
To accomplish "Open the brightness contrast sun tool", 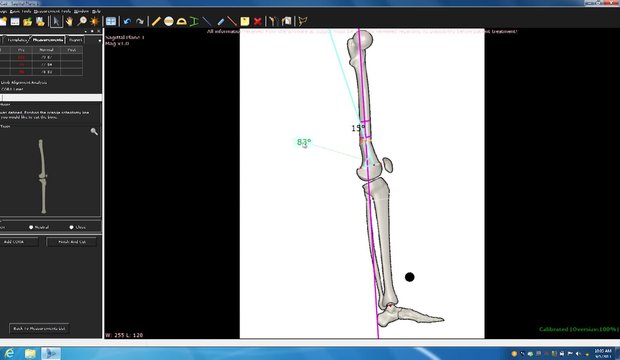I will point(95,21).
